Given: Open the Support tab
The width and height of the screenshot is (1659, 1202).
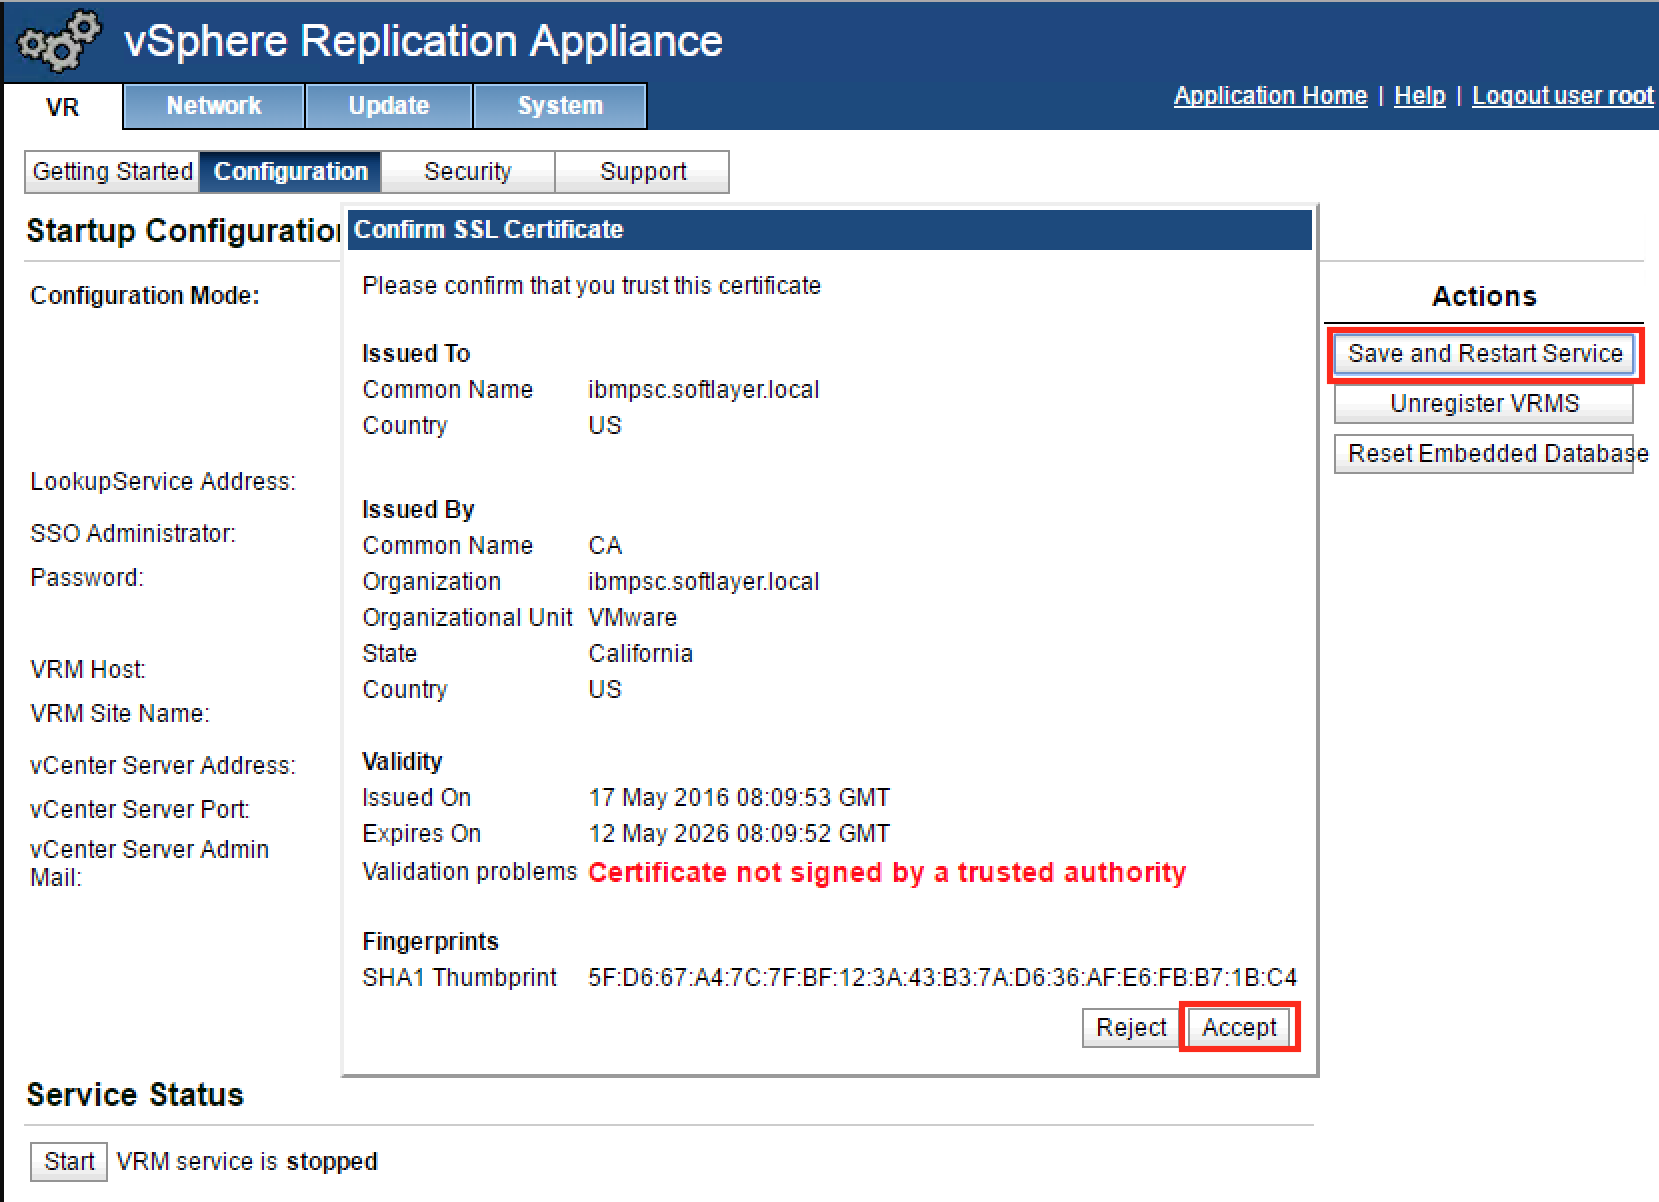Looking at the screenshot, I should 642,171.
